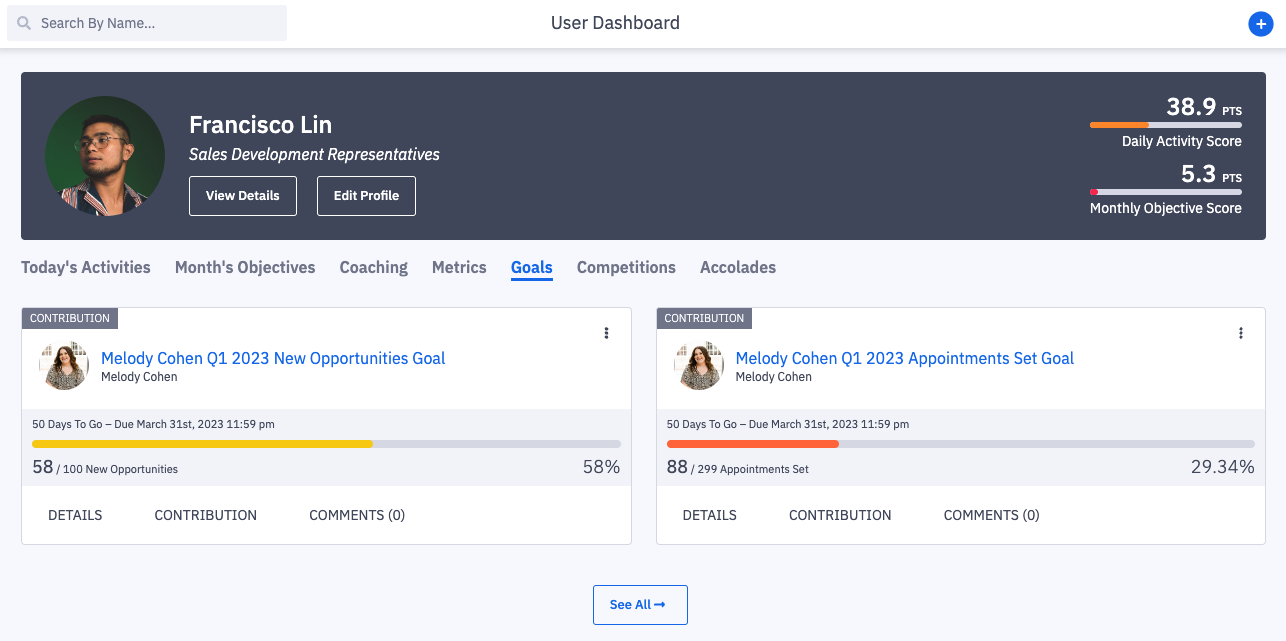This screenshot has width=1286, height=641.
Task: Click the User Dashboard page title
Action: click(615, 23)
